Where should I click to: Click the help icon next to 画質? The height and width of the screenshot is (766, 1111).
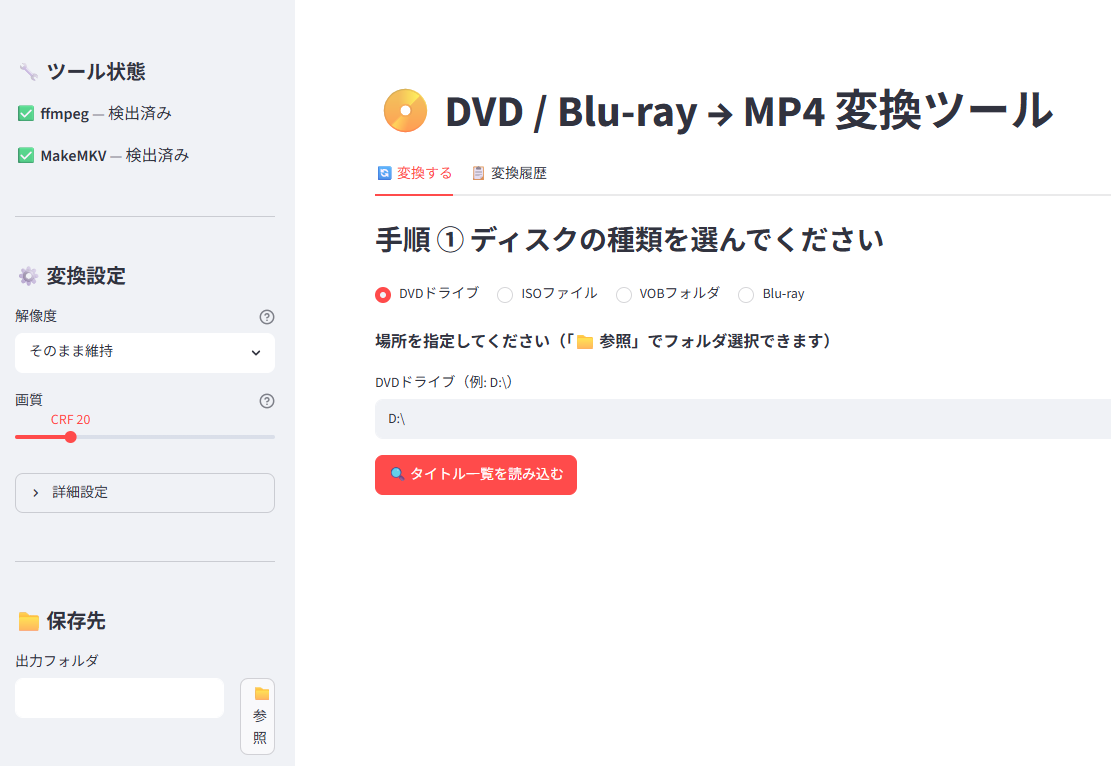(x=266, y=401)
